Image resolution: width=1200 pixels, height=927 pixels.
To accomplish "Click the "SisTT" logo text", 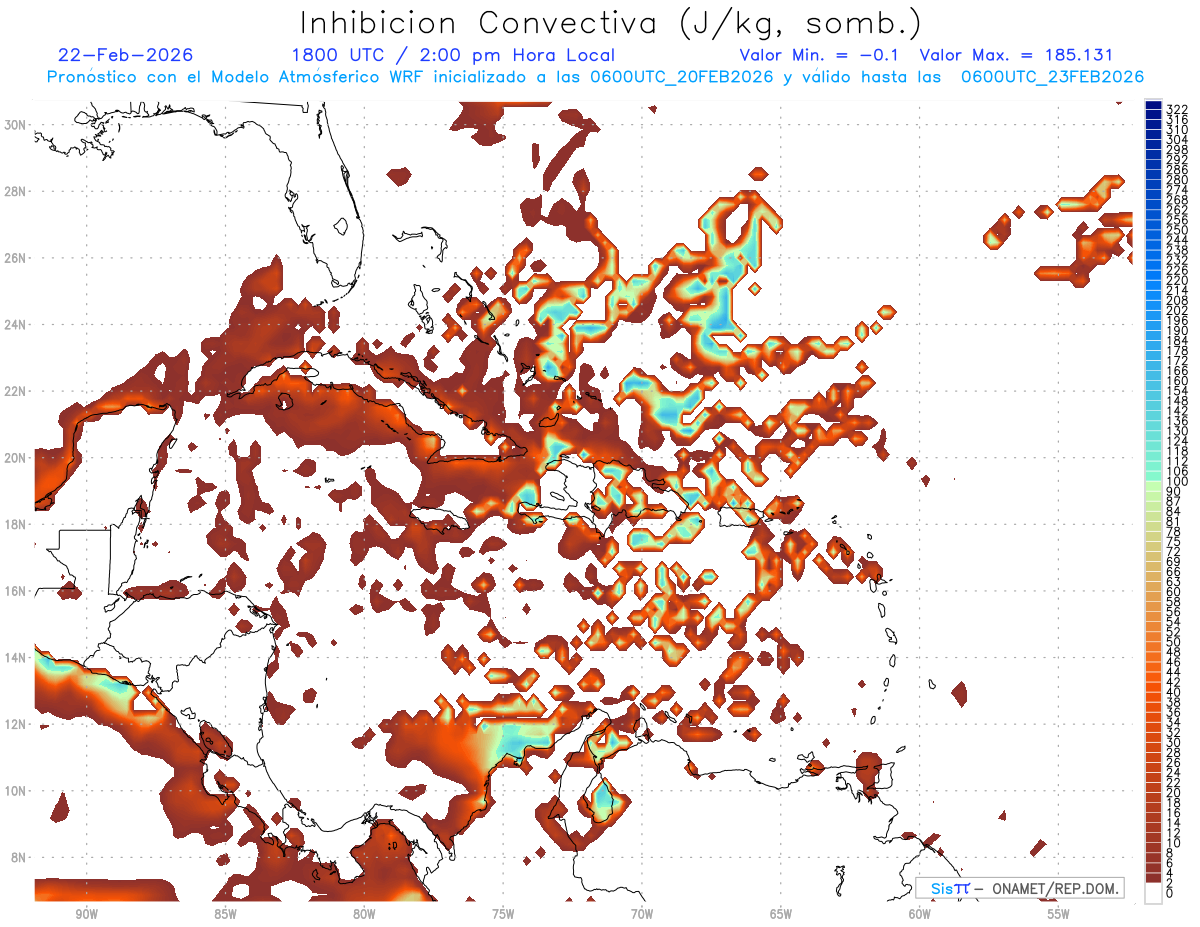I will pyautogui.click(x=950, y=889).
